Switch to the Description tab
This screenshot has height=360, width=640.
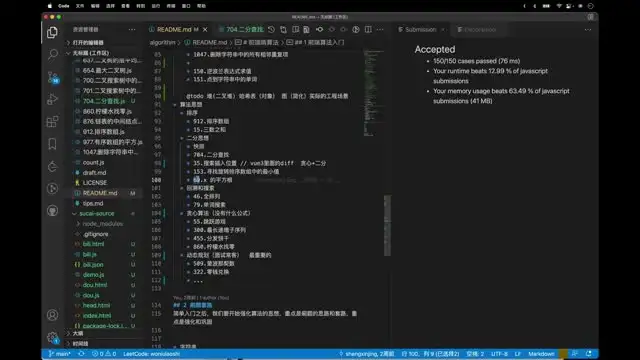(x=480, y=29)
